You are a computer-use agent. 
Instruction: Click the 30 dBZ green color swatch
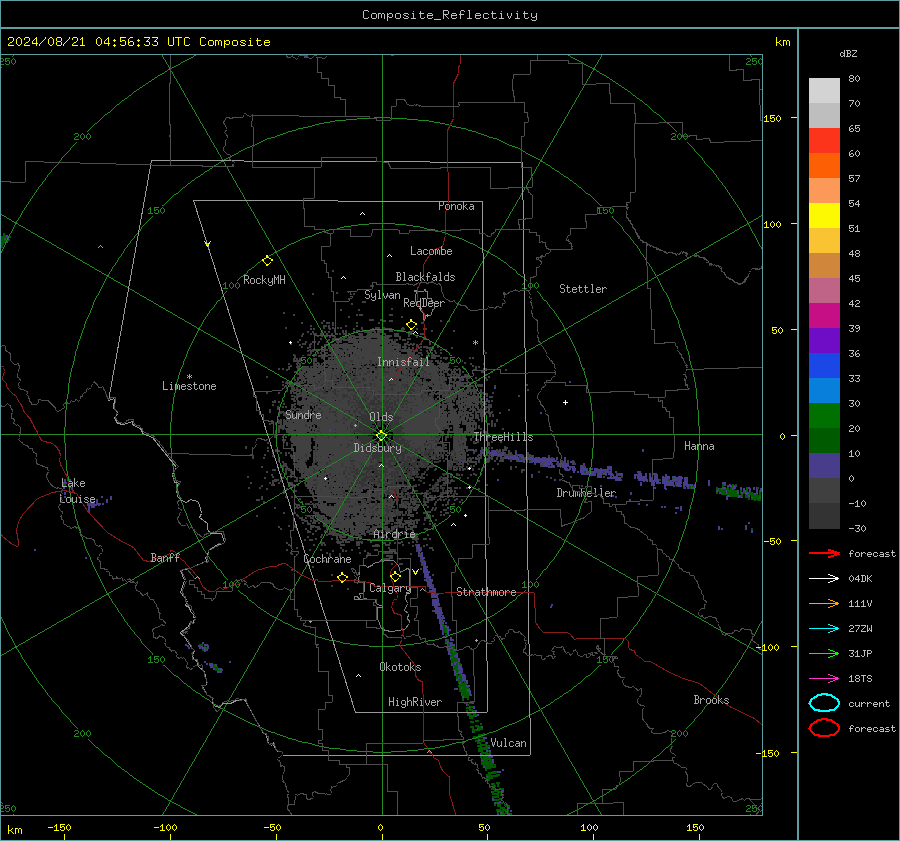click(824, 416)
